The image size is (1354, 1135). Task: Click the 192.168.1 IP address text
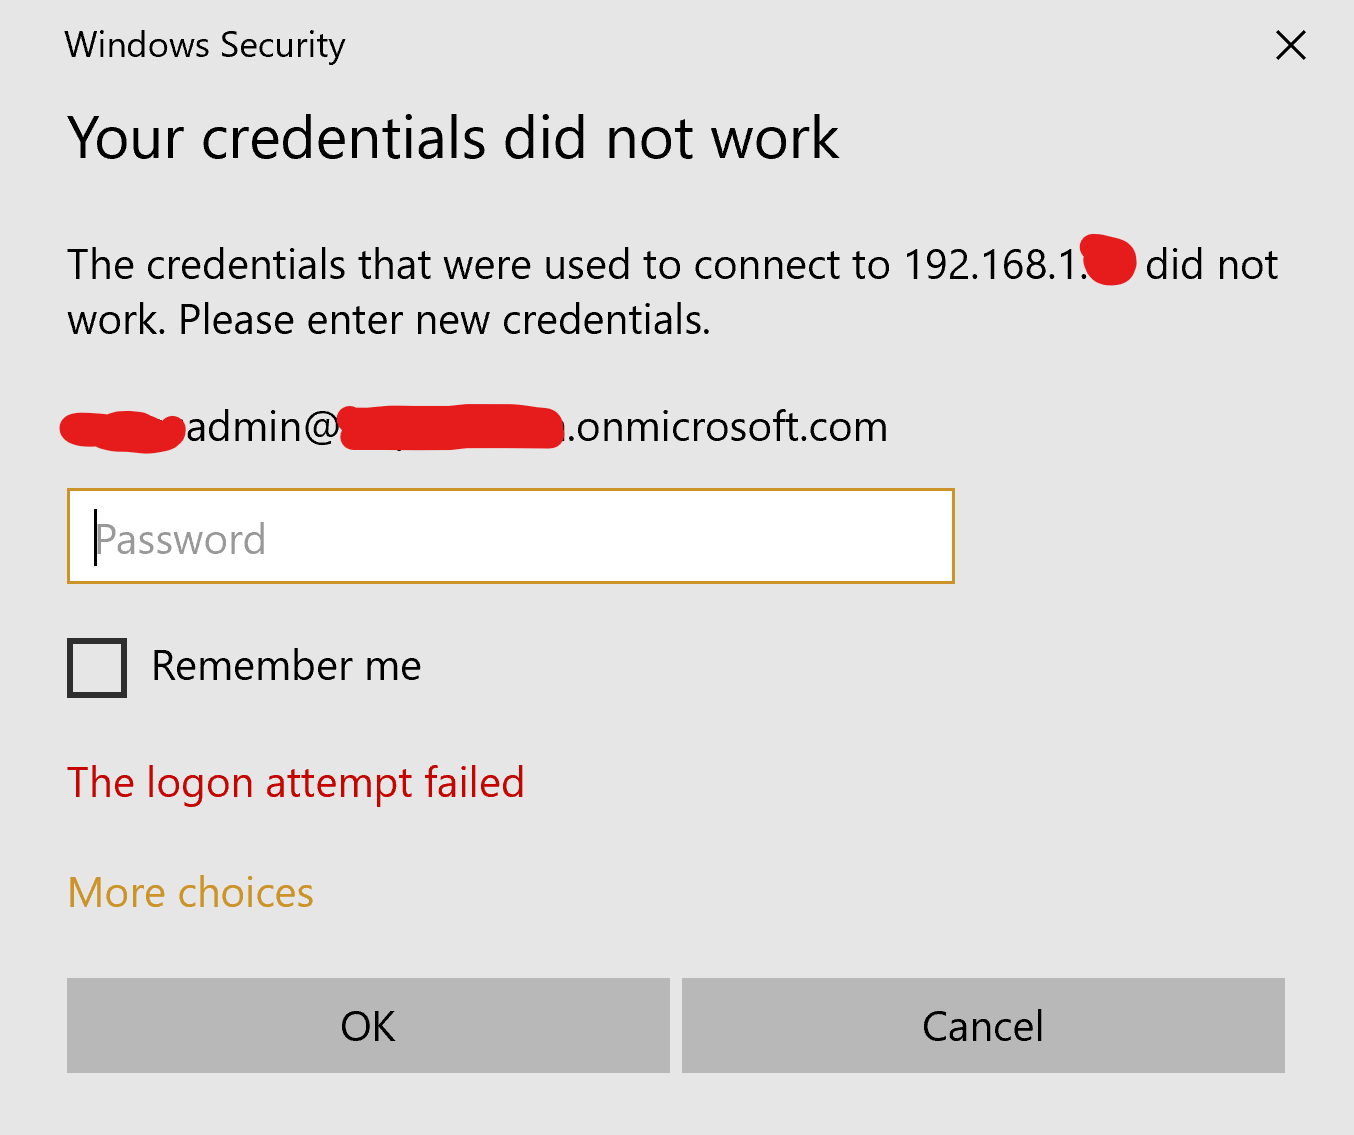992,265
